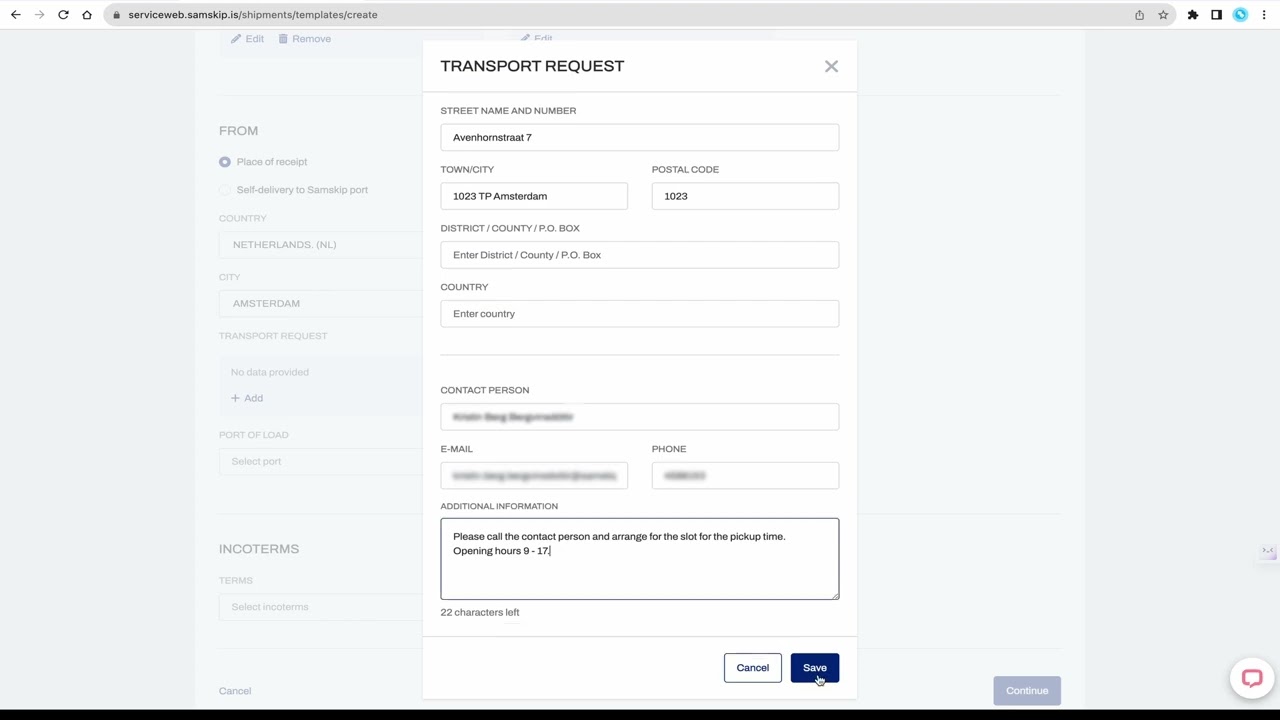Click the Phone input field

point(745,476)
